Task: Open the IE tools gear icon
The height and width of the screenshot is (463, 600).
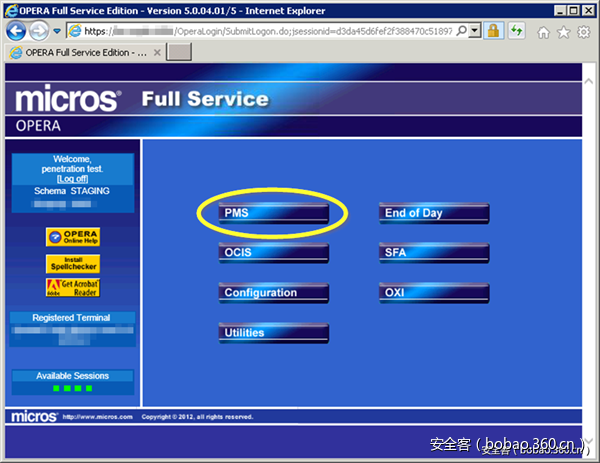Action: click(x=583, y=32)
